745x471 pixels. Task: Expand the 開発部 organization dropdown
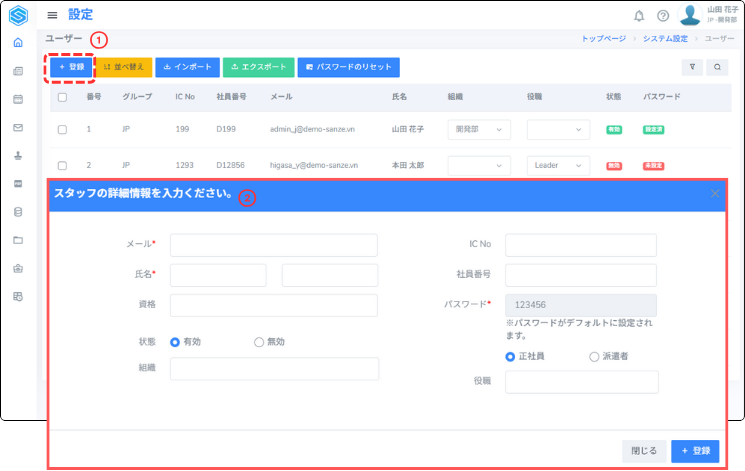pos(481,129)
